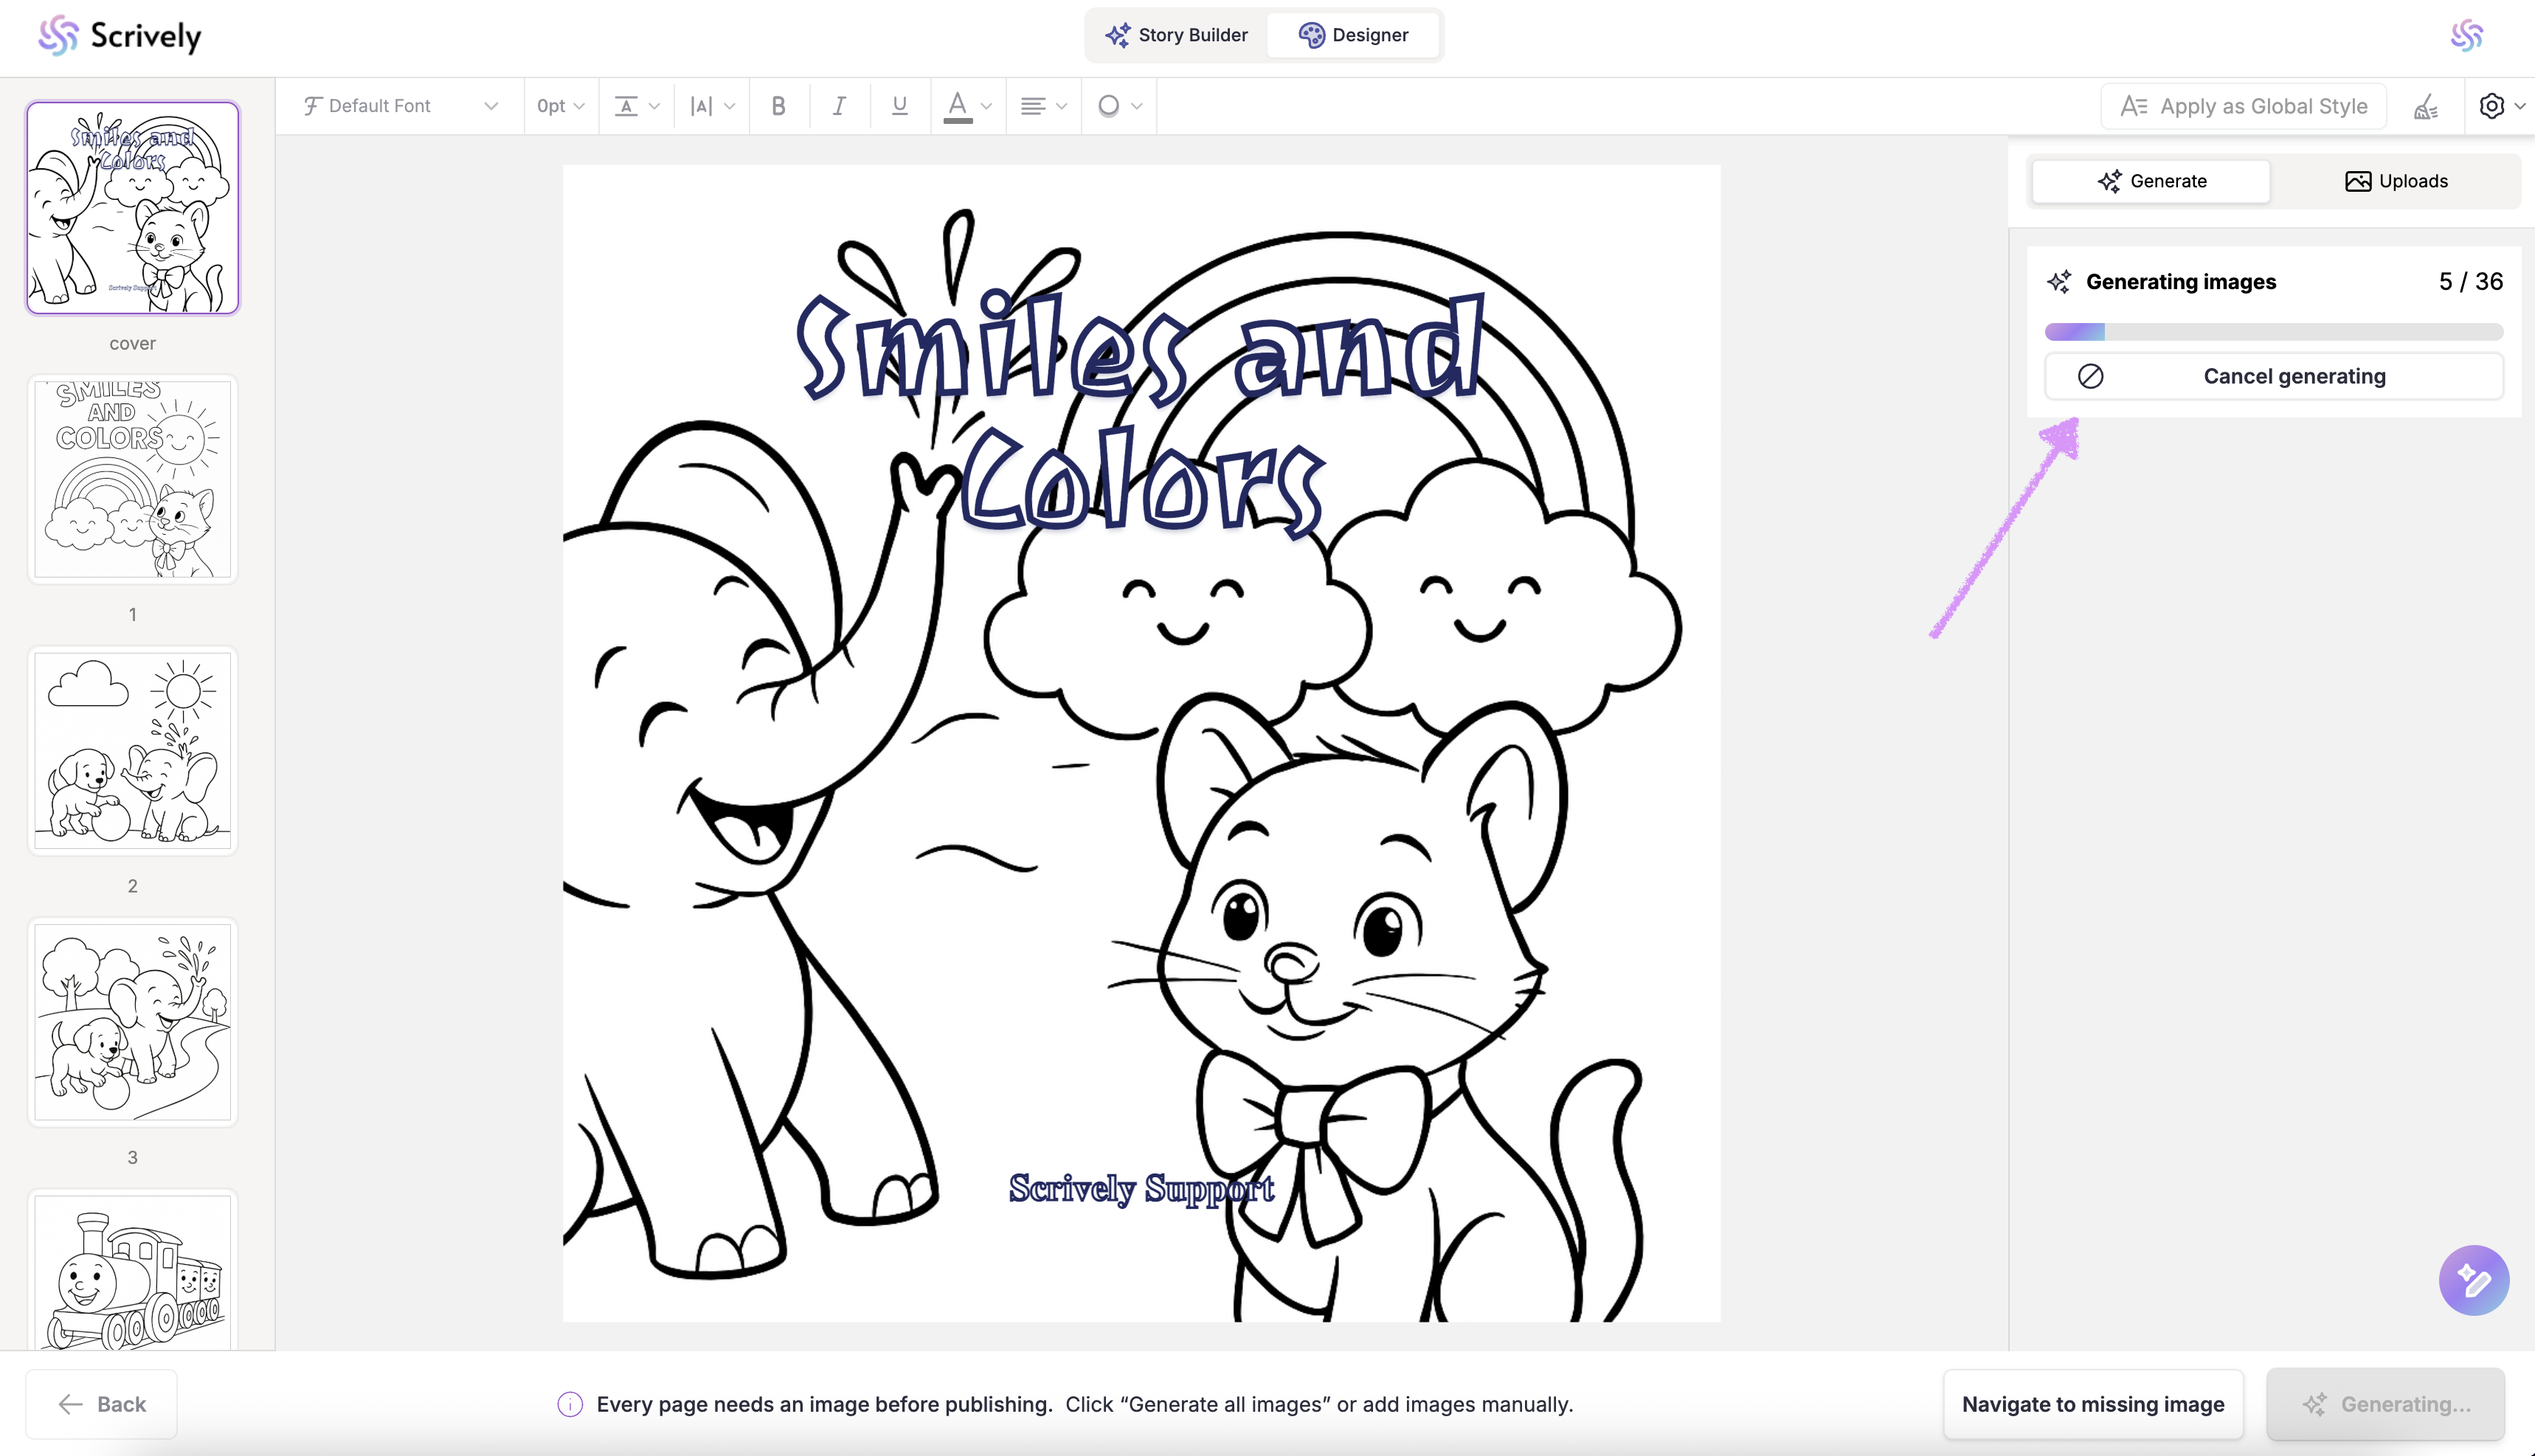The width and height of the screenshot is (2535, 1456).
Task: Select page 2 thumbnail in sidebar
Action: point(132,751)
